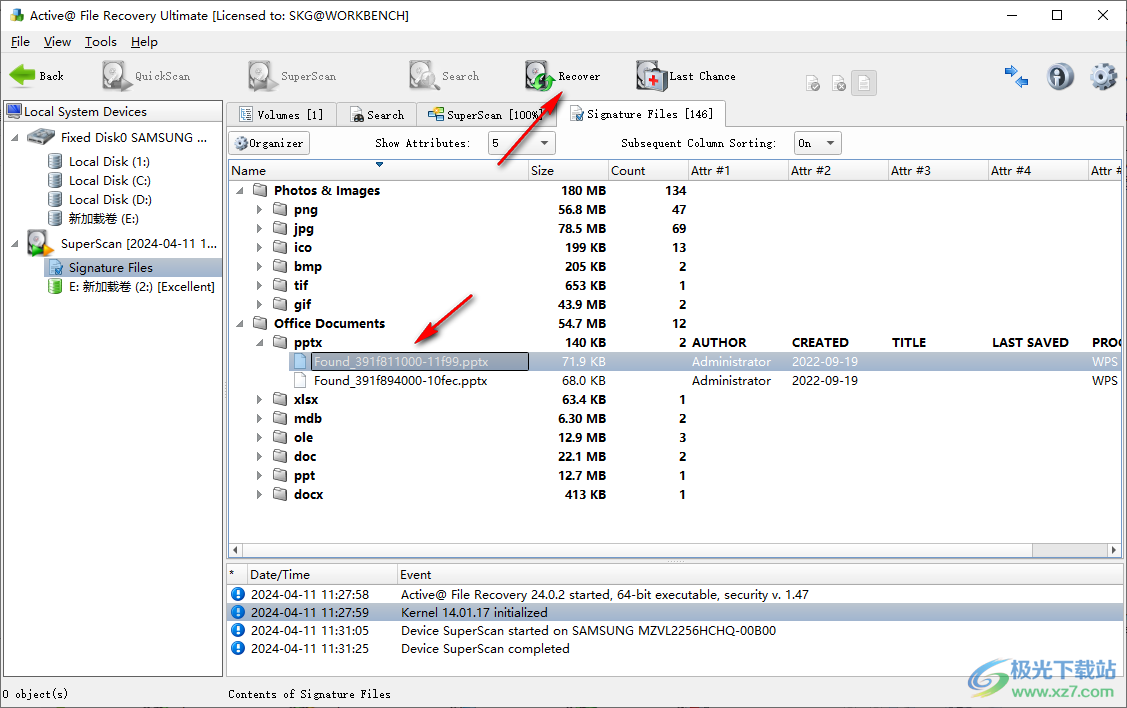Viewport: 1127px width, 708px height.
Task: Start a QuickScan from the toolbar
Action: (x=117, y=76)
